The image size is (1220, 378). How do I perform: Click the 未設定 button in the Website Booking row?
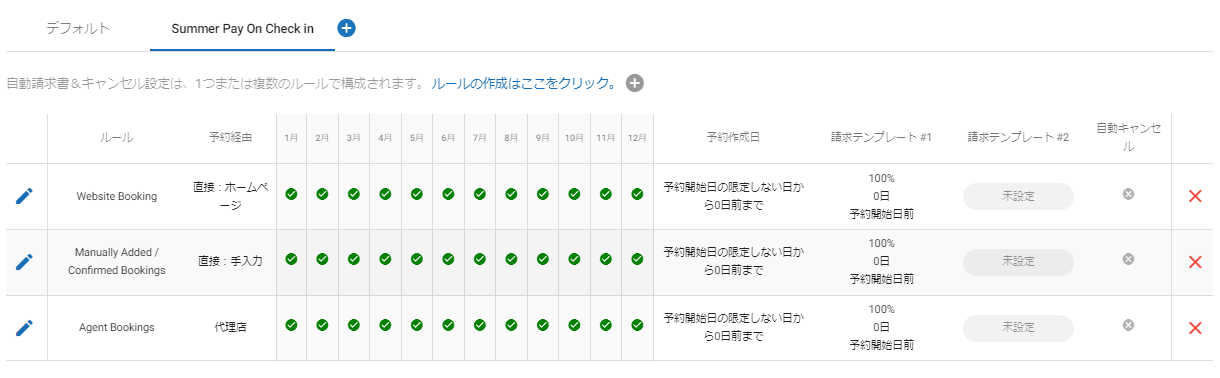tap(1018, 196)
